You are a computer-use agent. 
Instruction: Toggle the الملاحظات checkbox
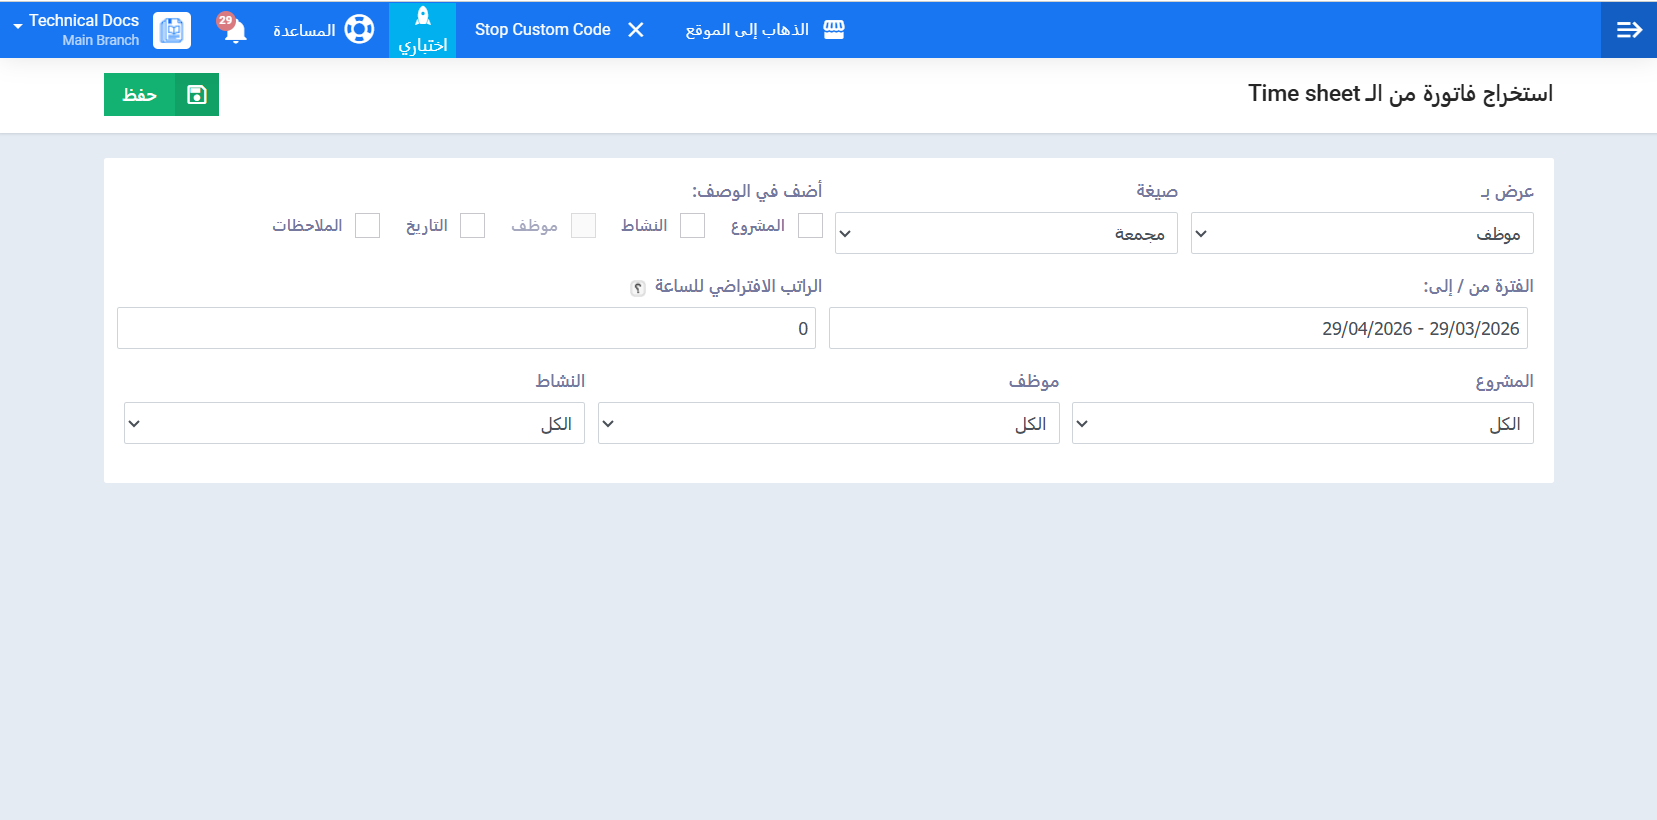pos(367,226)
